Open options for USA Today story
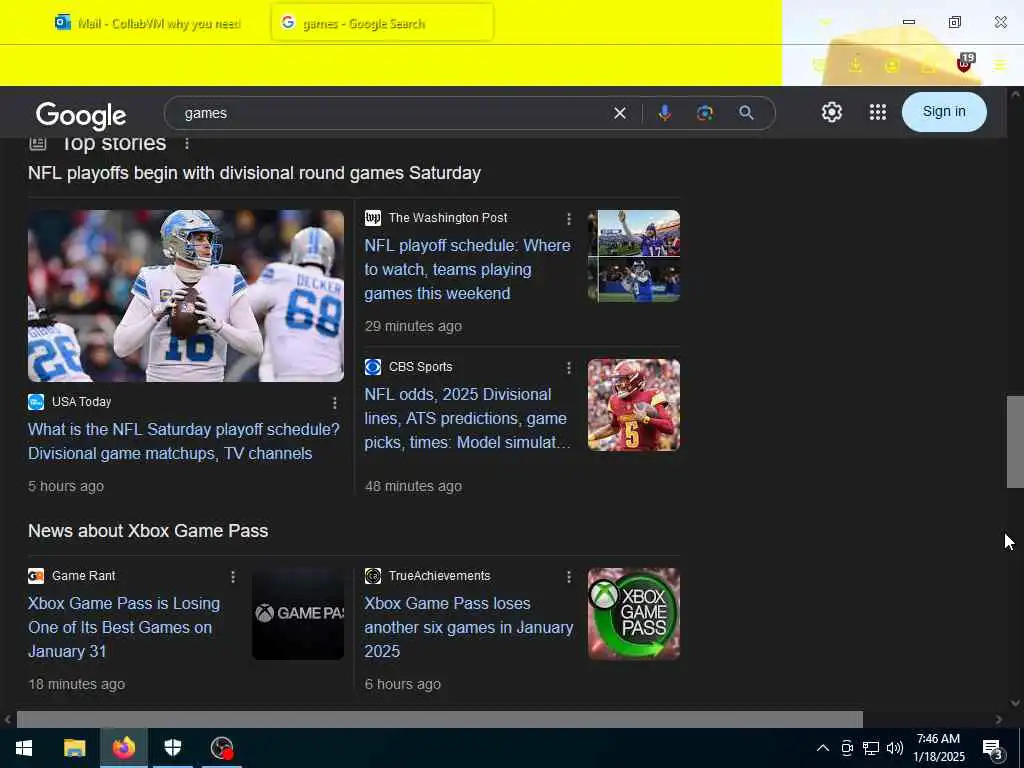 click(334, 403)
